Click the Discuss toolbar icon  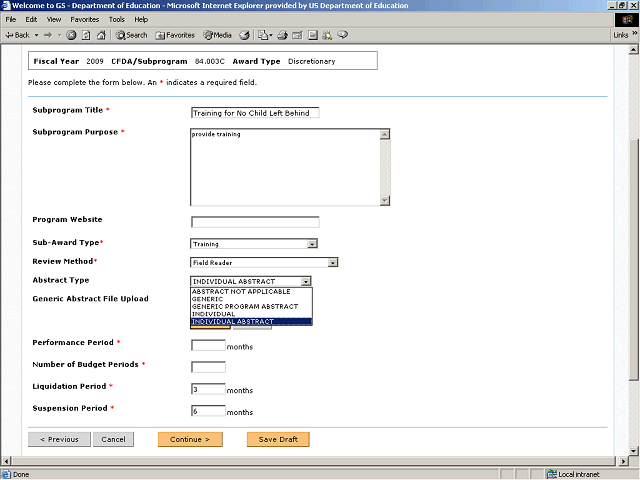(313, 35)
